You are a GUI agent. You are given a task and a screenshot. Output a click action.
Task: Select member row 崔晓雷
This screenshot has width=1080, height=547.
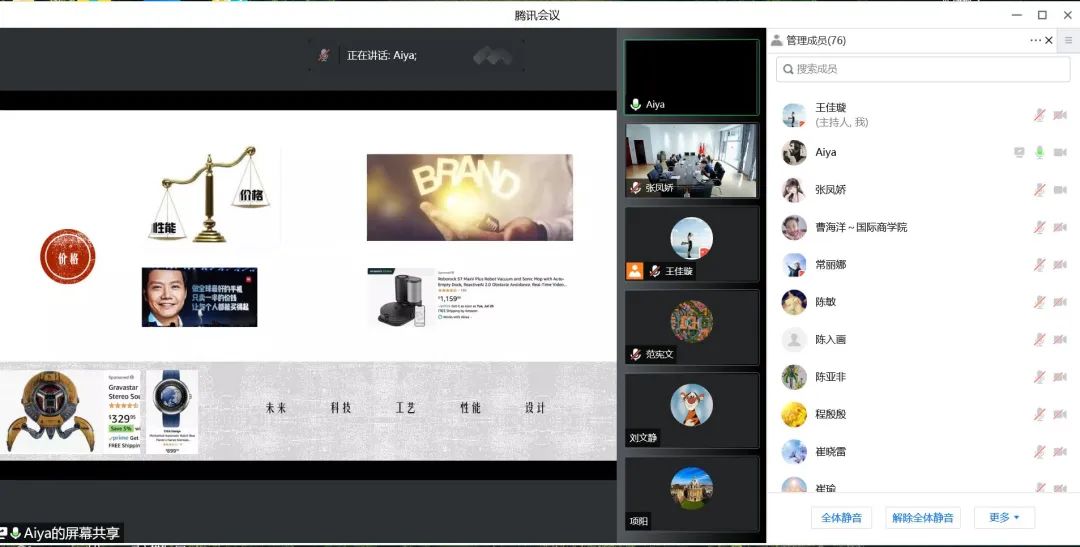(923, 451)
